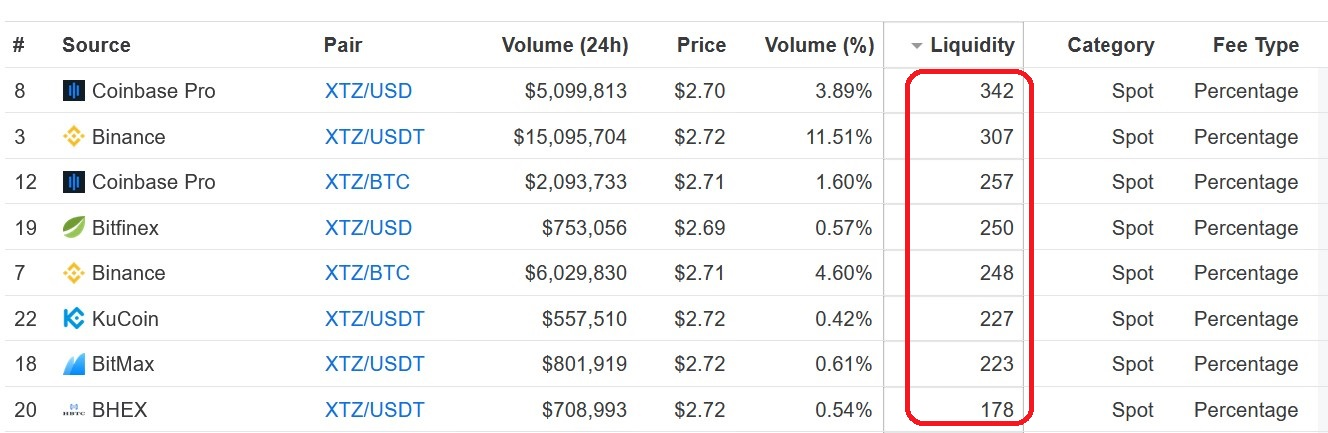Click the Binance logo in XTZ/BTC row
Screen dimensions: 1328x433
[73, 273]
